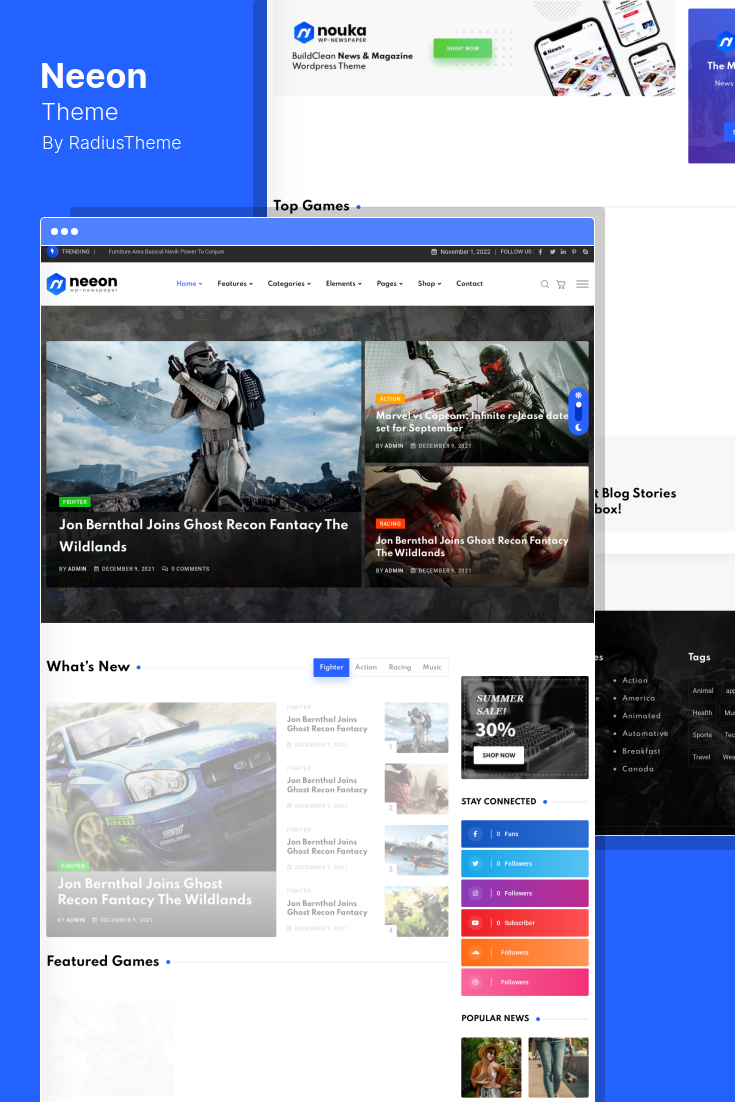Click the Instagram Followers social icon

pyautogui.click(x=476, y=893)
